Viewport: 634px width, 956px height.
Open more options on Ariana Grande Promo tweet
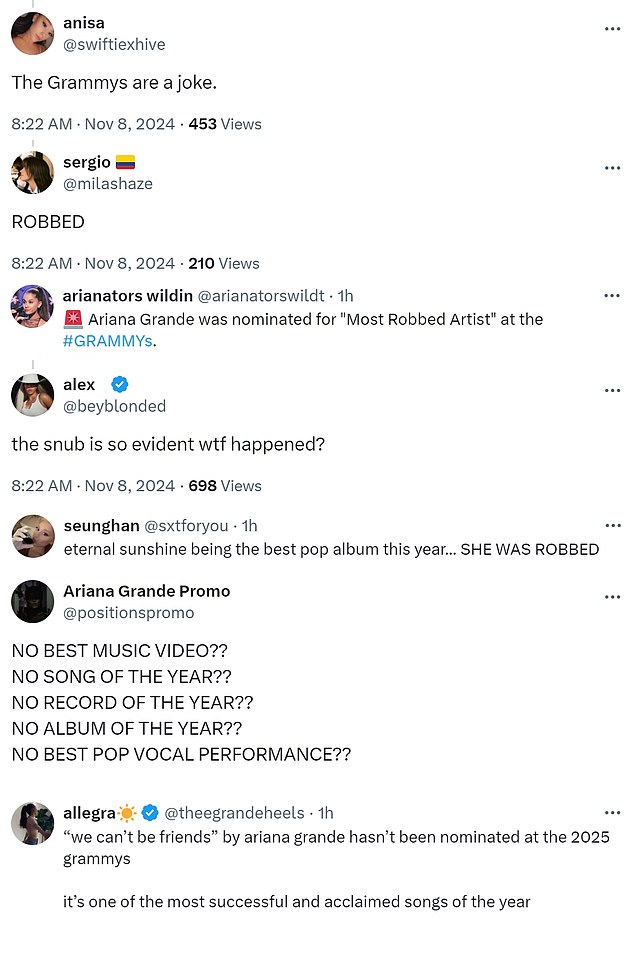[612, 596]
